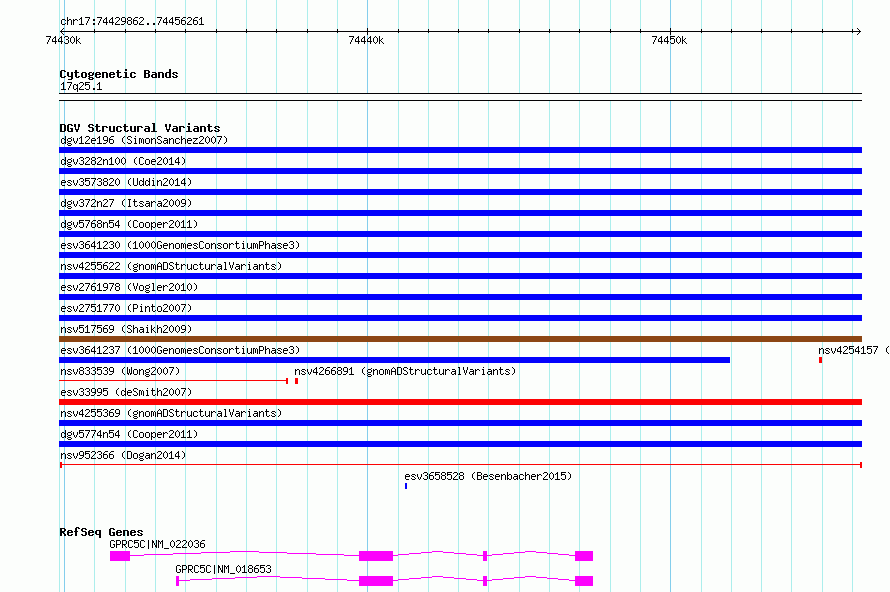The width and height of the screenshot is (890, 592).
Task: Open the GPRC5C|NM_022036 transcript label
Action: (x=157, y=544)
